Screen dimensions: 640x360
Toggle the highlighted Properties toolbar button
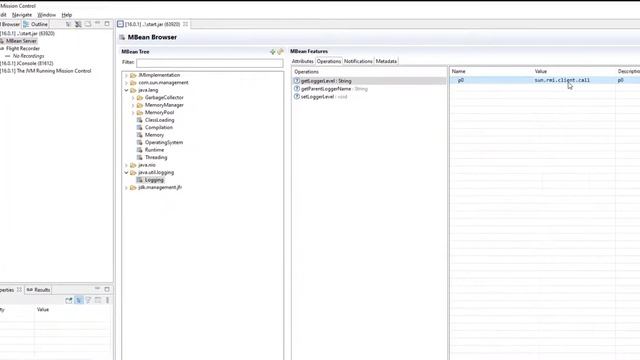(79, 300)
